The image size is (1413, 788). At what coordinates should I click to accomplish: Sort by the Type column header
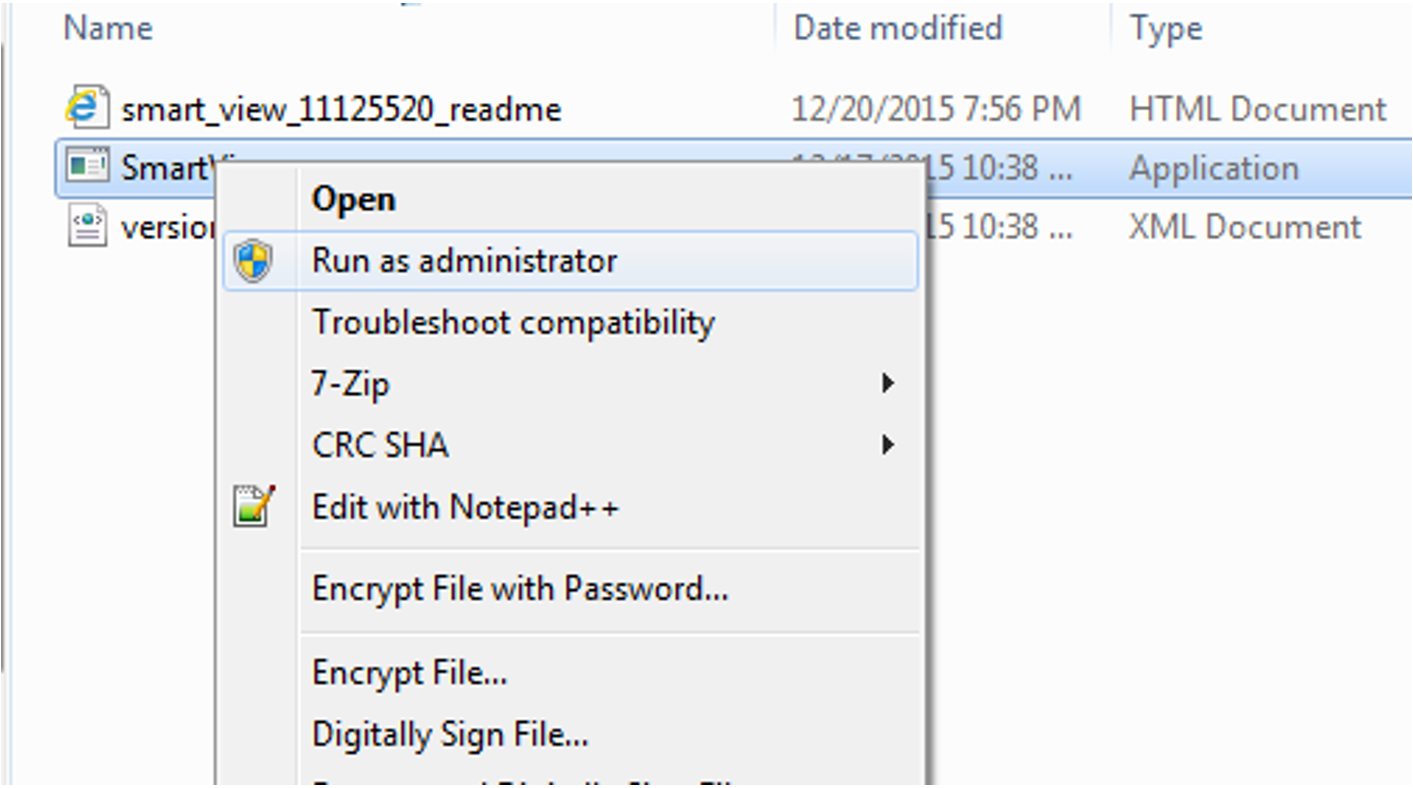[x=1165, y=28]
